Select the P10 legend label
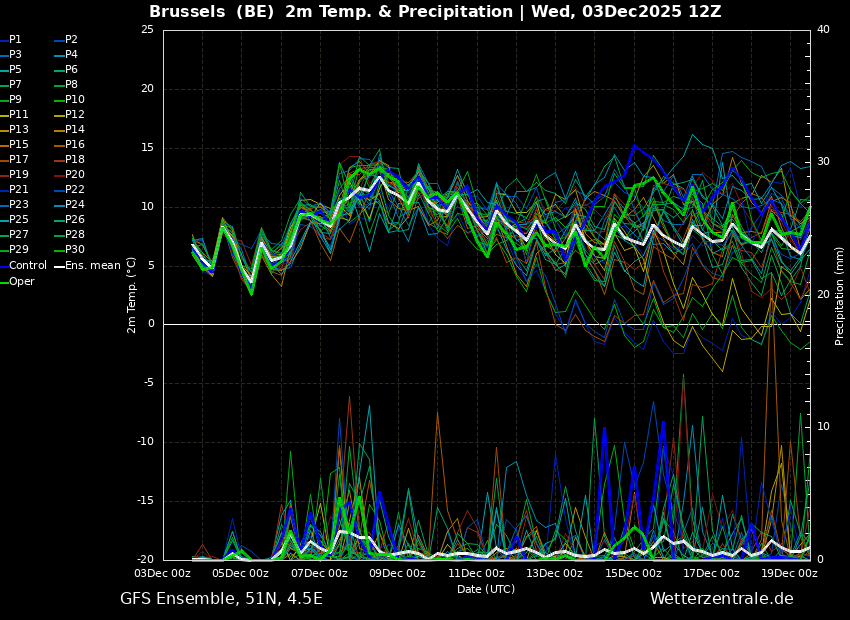 click(70, 100)
